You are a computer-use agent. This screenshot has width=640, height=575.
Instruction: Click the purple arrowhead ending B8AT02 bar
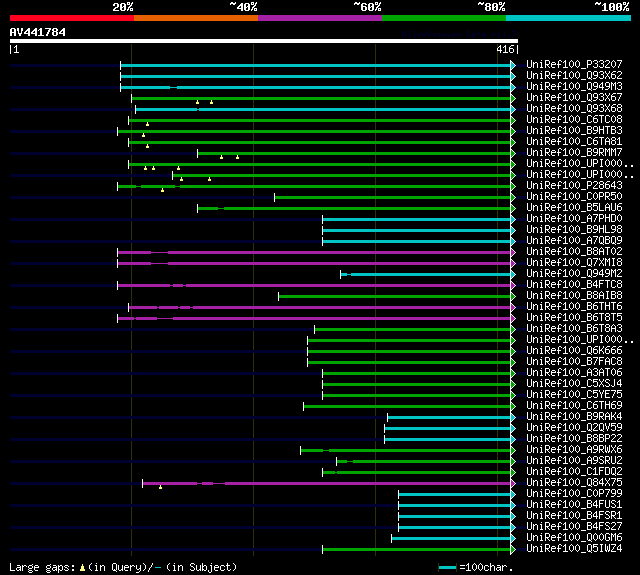click(513, 253)
